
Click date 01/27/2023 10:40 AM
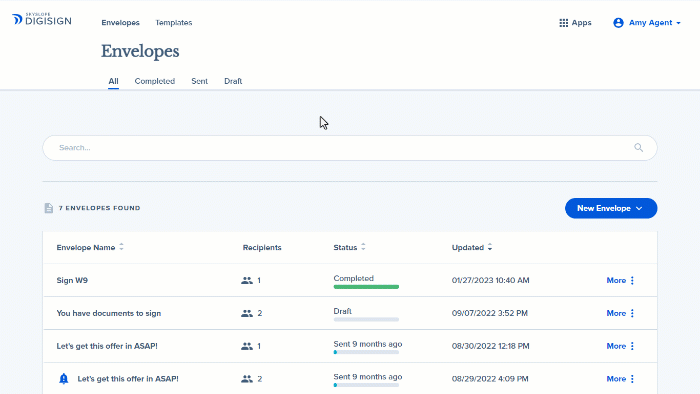tap(491, 281)
